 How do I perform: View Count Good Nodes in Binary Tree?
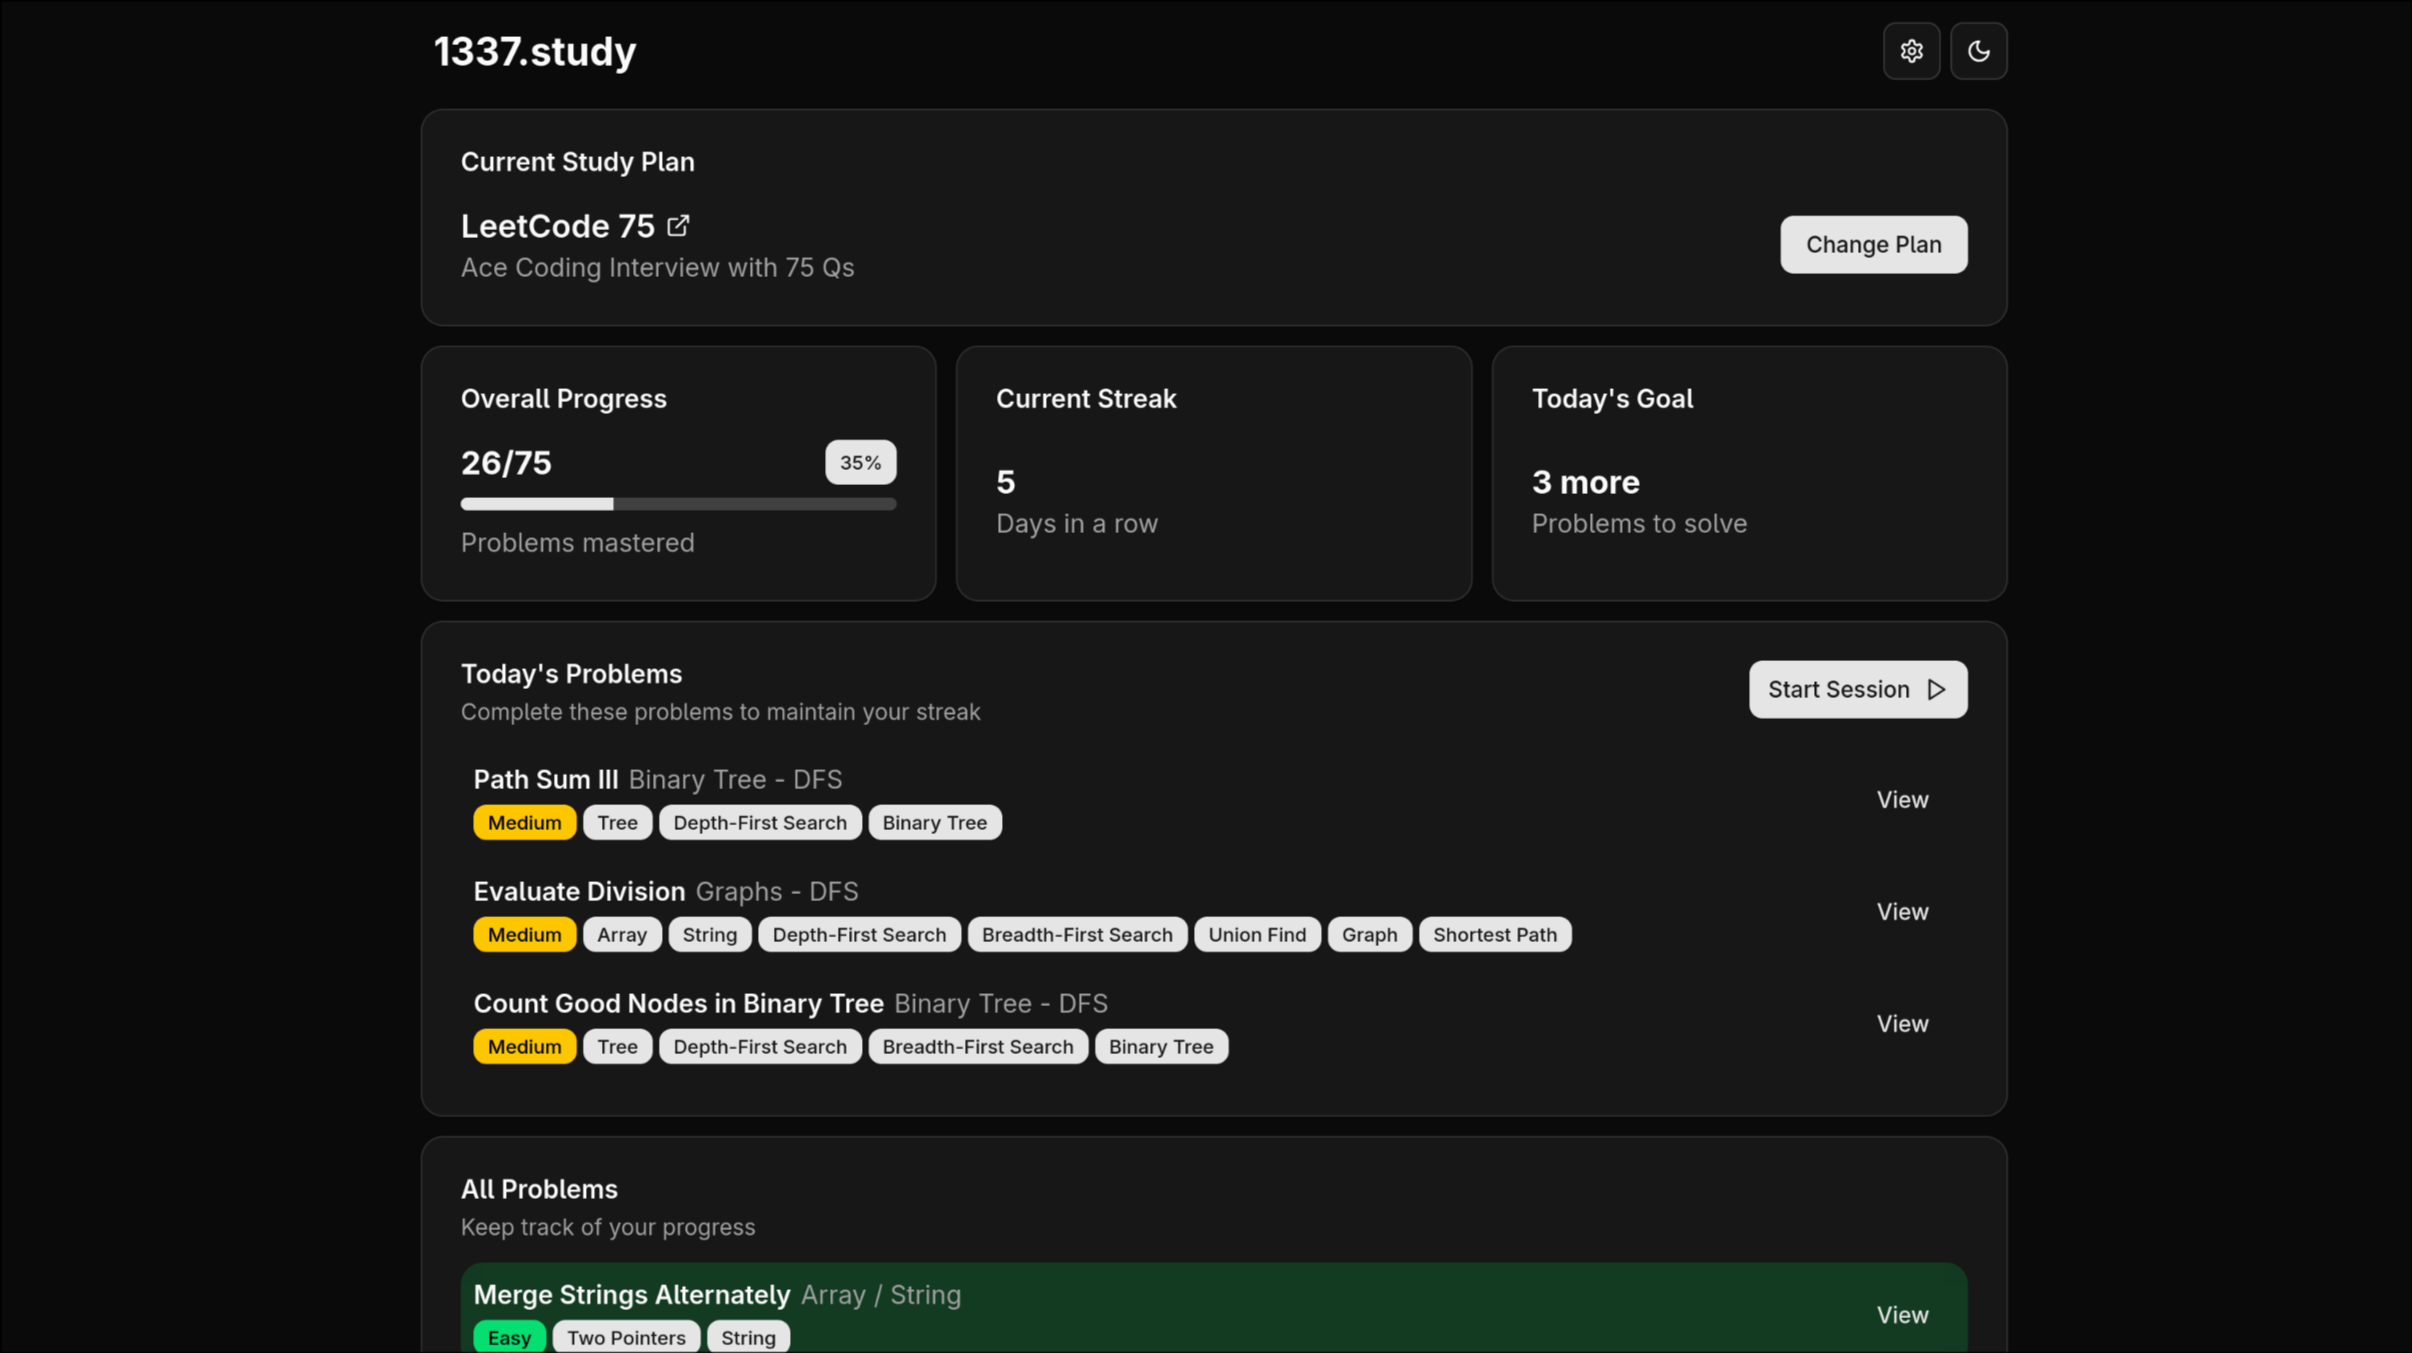tap(1901, 1024)
